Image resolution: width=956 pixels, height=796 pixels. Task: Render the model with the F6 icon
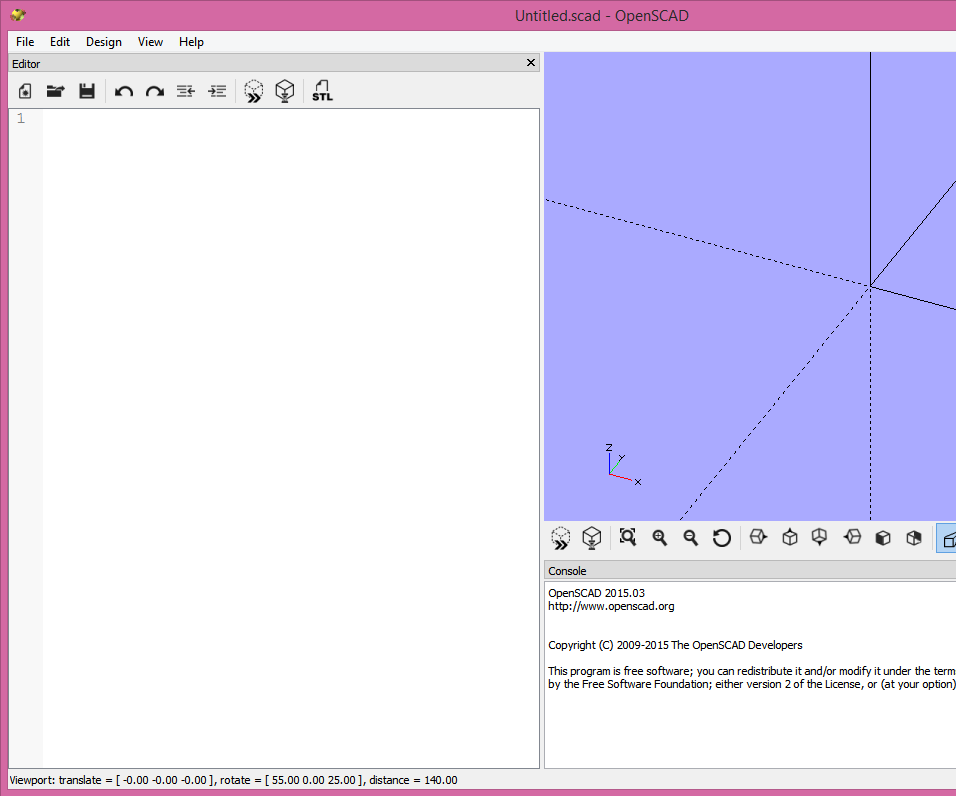point(285,91)
